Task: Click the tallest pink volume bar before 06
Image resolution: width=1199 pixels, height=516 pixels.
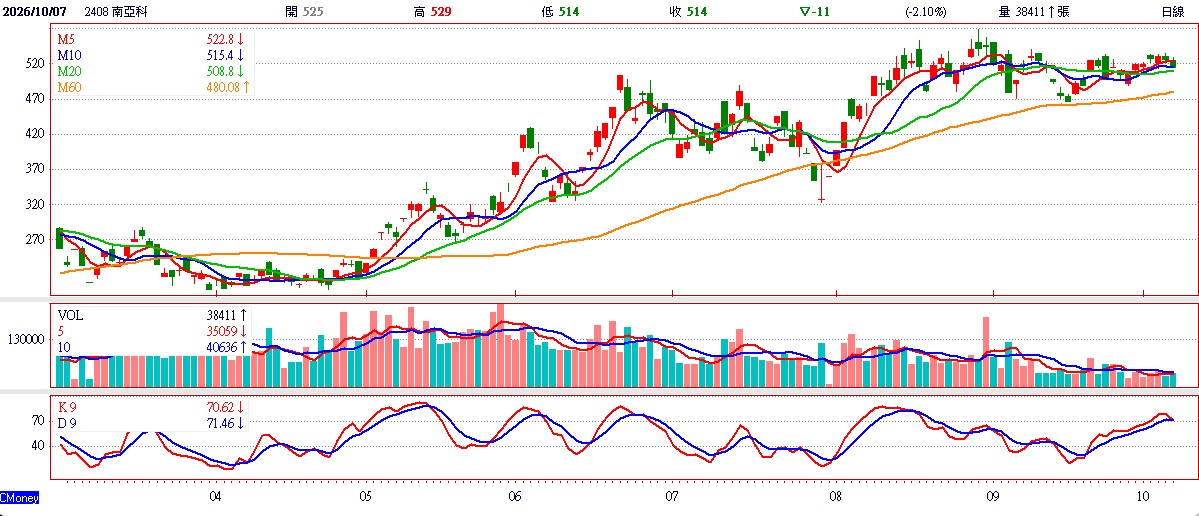Action: (501, 345)
